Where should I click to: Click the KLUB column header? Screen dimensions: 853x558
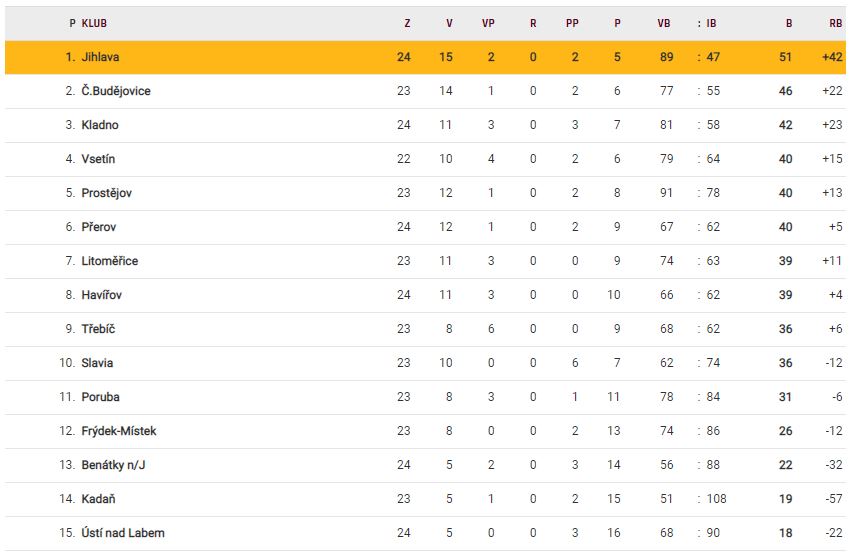click(95, 23)
